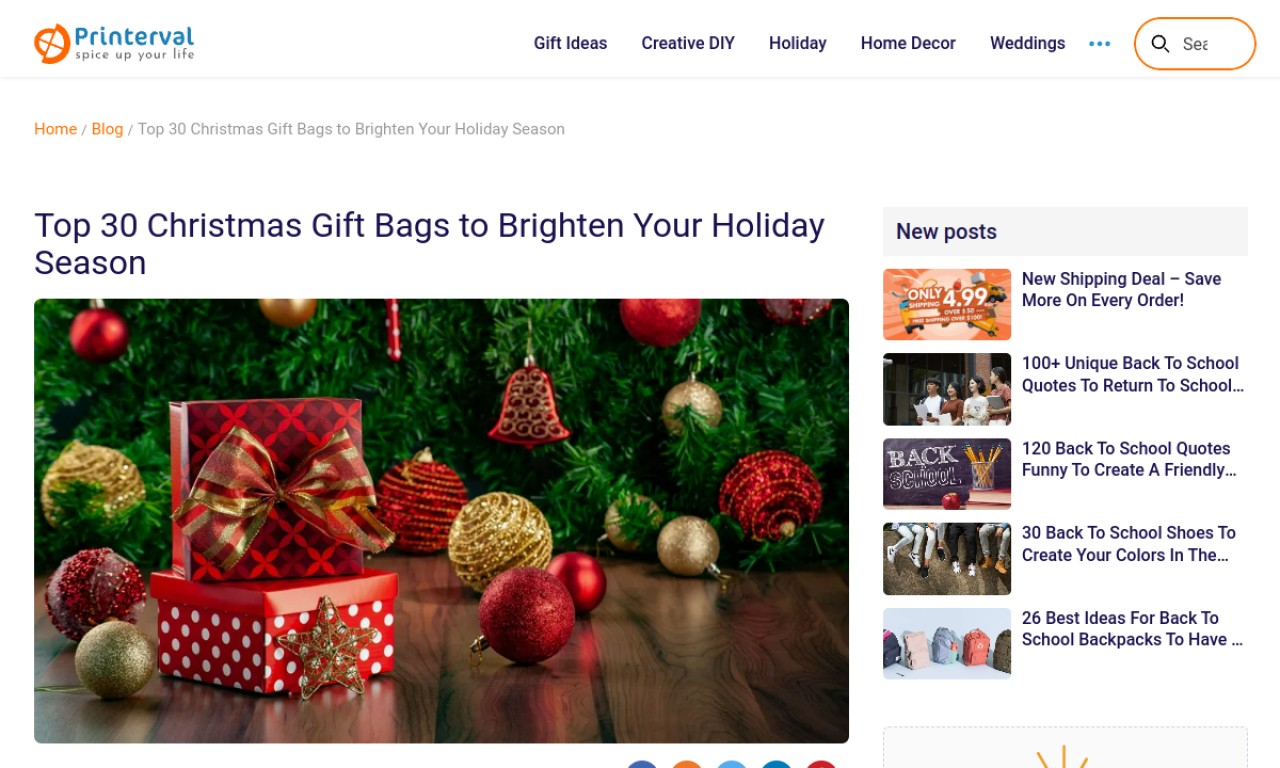The width and height of the screenshot is (1280, 768).
Task: Click the search magnifier icon
Action: [x=1160, y=44]
